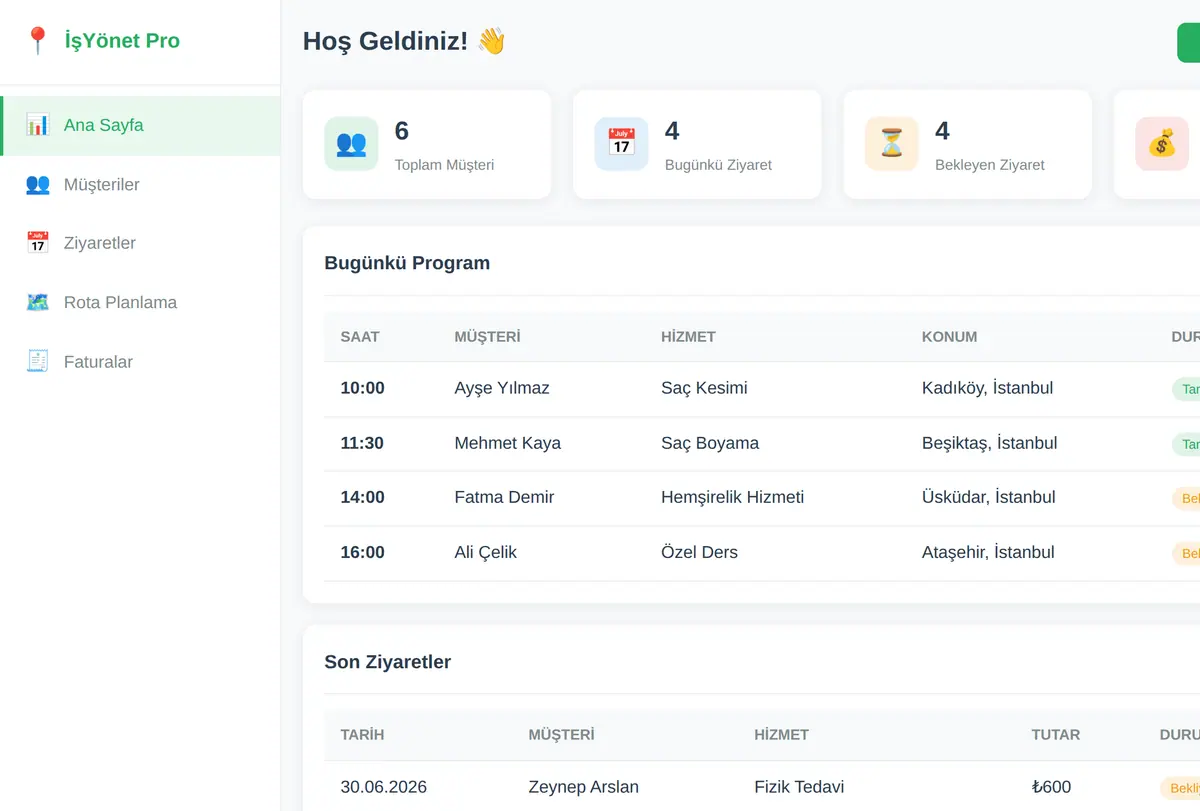Select the 10:00 time cell
Image resolution: width=1200 pixels, height=811 pixels.
(362, 388)
